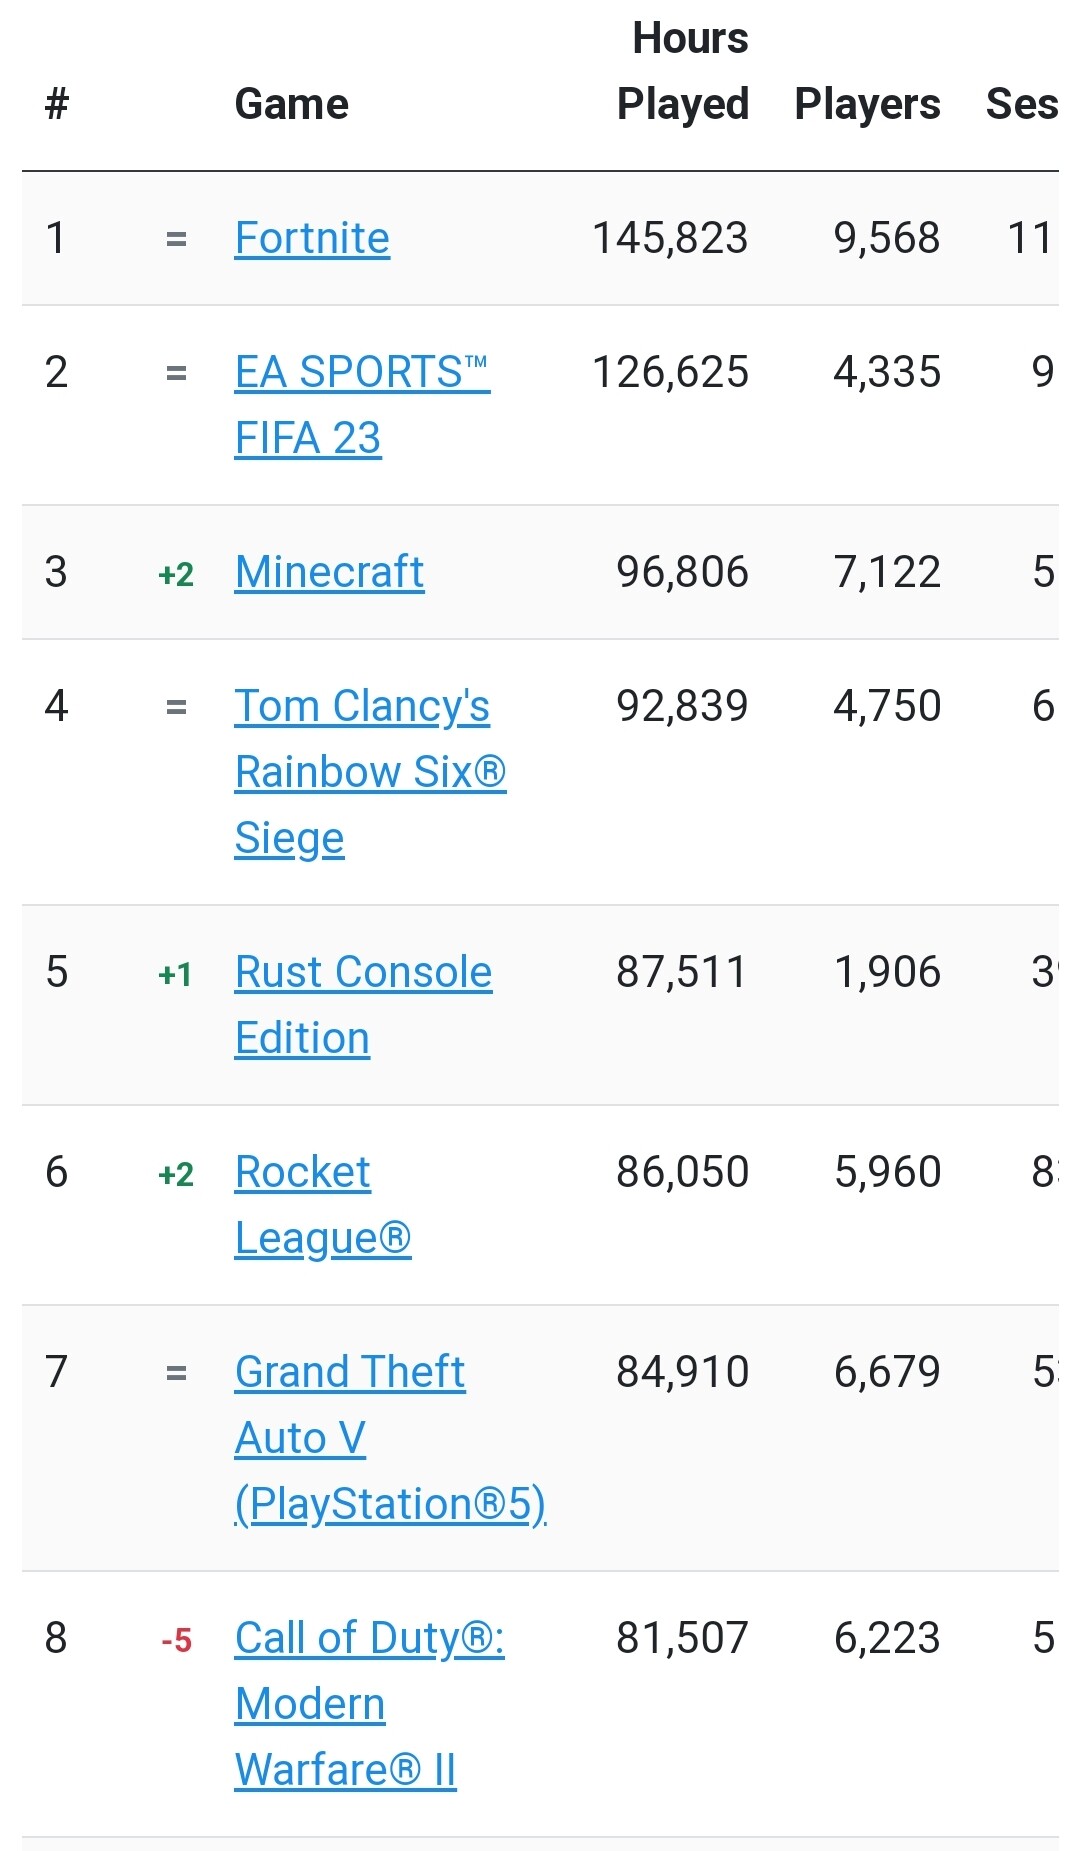Click Fortnite's 145,823 hours played value

coord(670,238)
